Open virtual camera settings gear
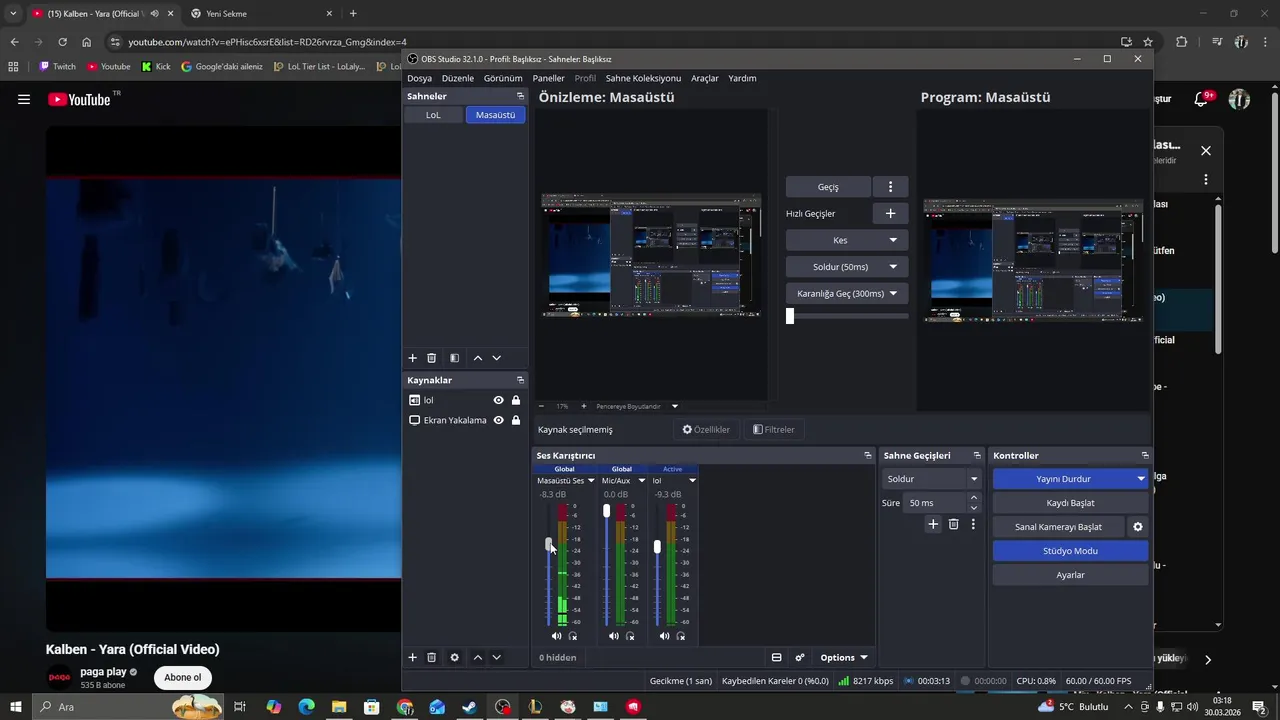Screen dimensions: 1280x720 1137,527
